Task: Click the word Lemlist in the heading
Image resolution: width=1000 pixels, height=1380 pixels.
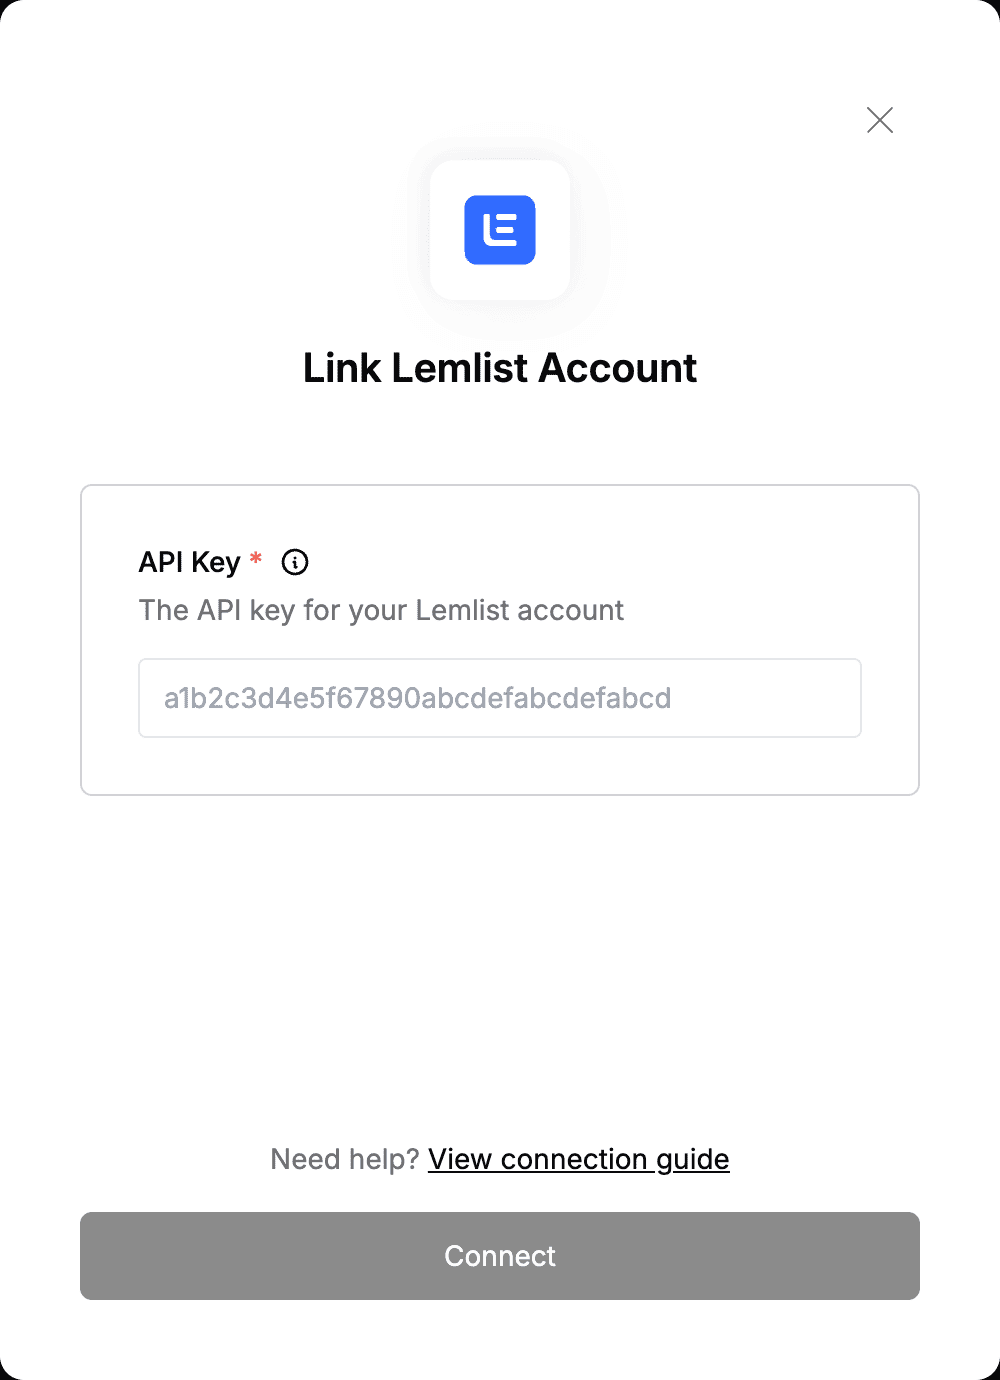Action: 460,368
